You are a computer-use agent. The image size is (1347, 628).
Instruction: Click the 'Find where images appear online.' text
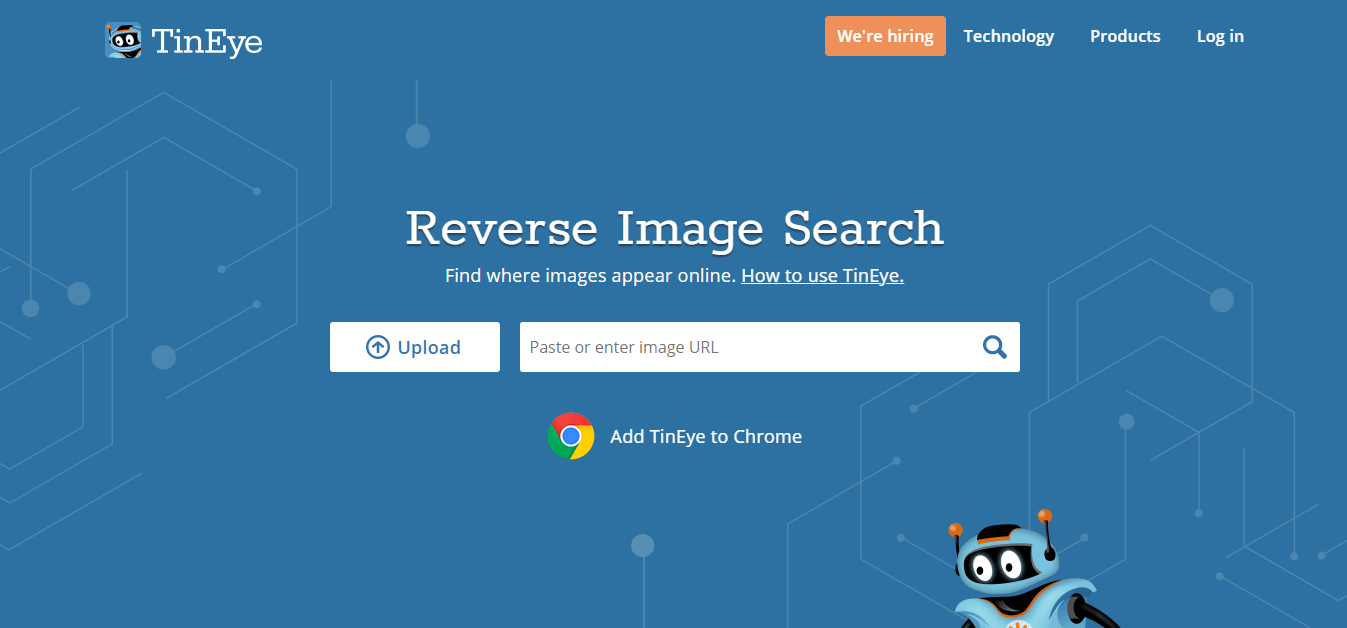click(590, 275)
